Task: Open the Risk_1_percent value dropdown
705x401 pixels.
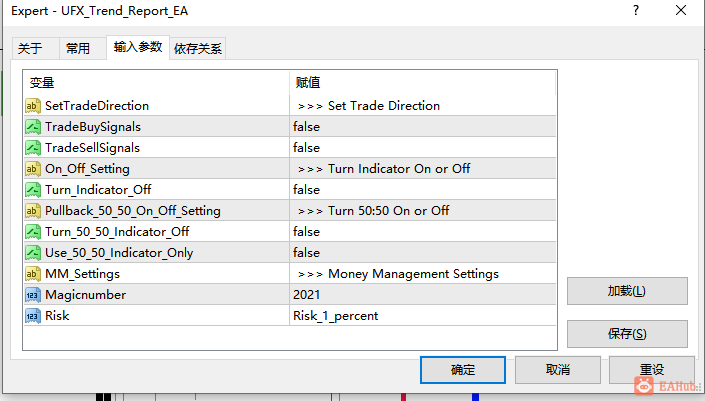Action: (x=423, y=316)
